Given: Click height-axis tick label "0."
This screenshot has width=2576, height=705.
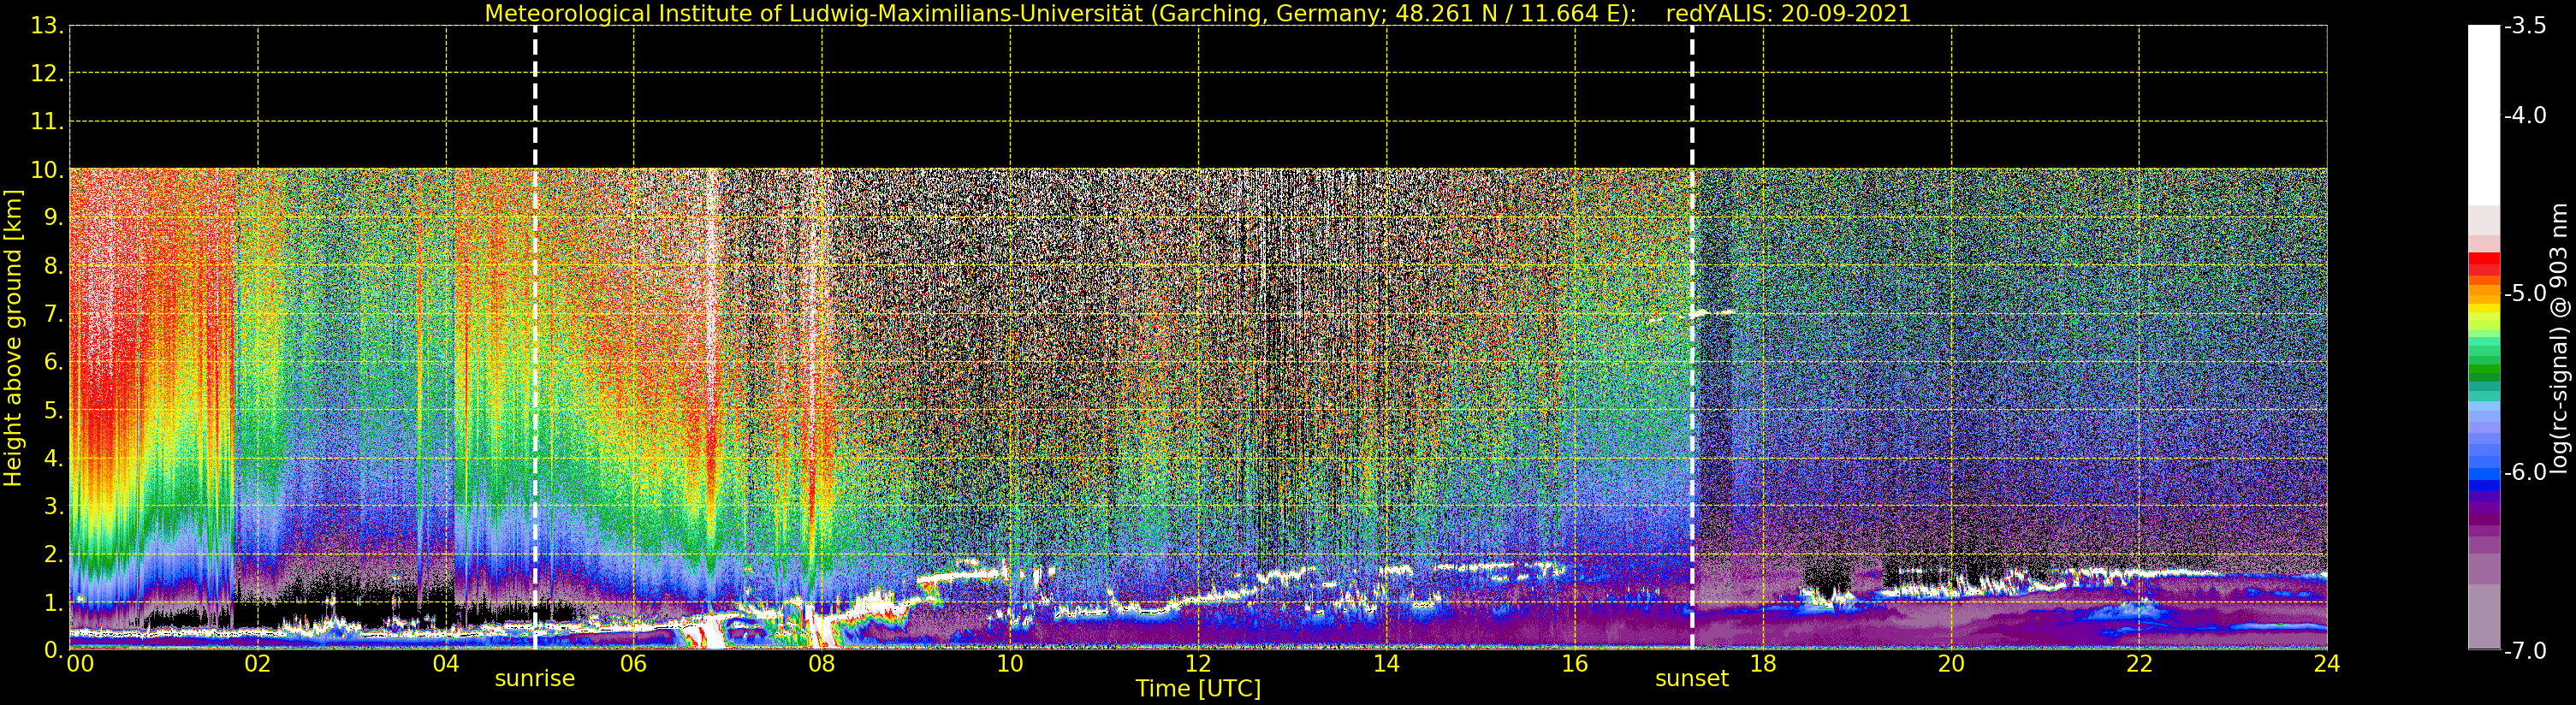Looking at the screenshot, I should pos(54,650).
